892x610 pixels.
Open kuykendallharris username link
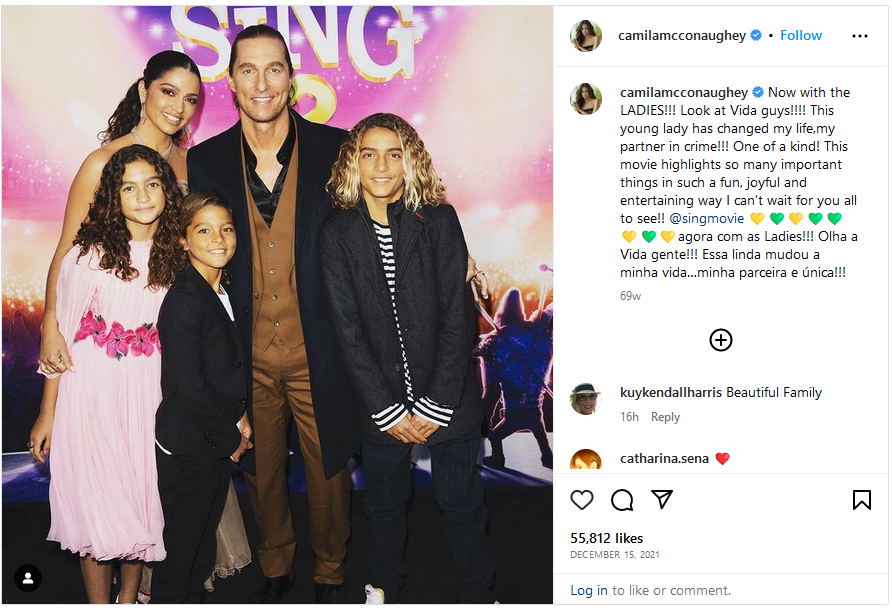click(x=671, y=393)
